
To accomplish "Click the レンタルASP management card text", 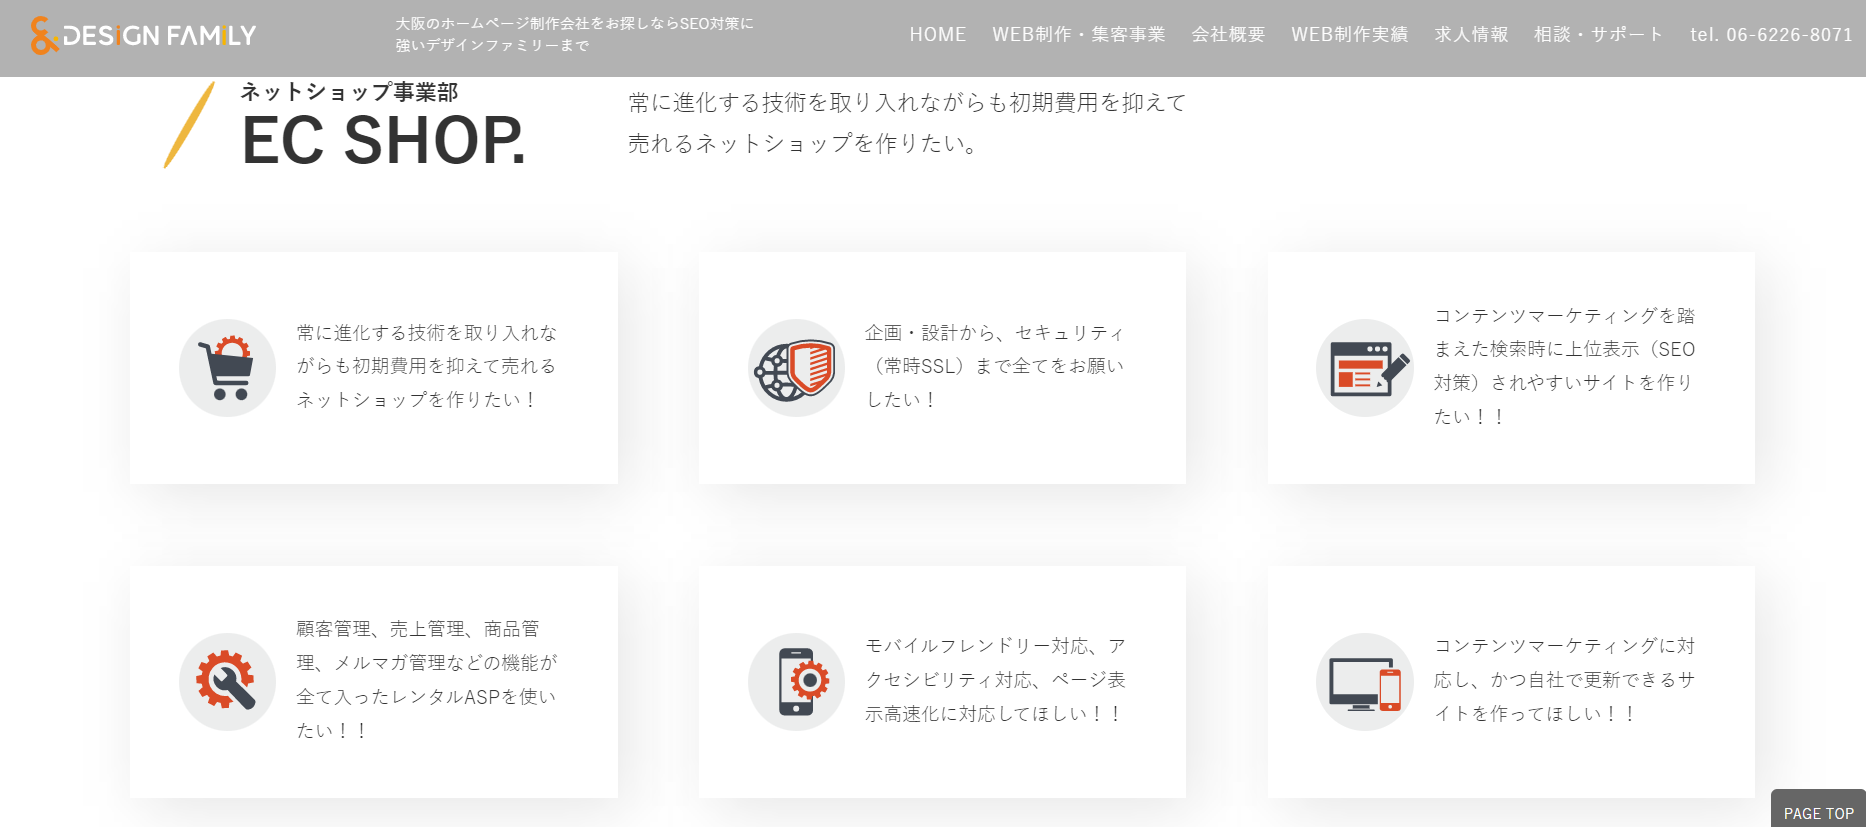I will 426,679.
